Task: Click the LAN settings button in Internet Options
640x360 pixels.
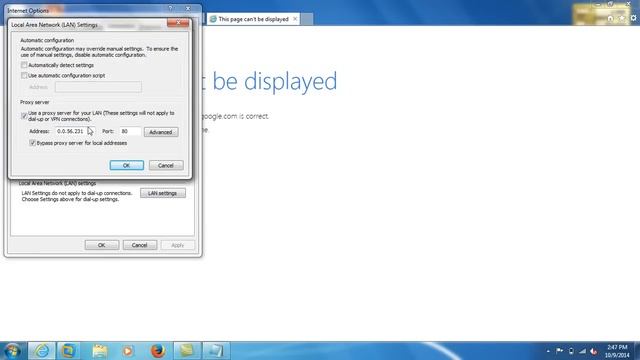Action: pos(162,193)
